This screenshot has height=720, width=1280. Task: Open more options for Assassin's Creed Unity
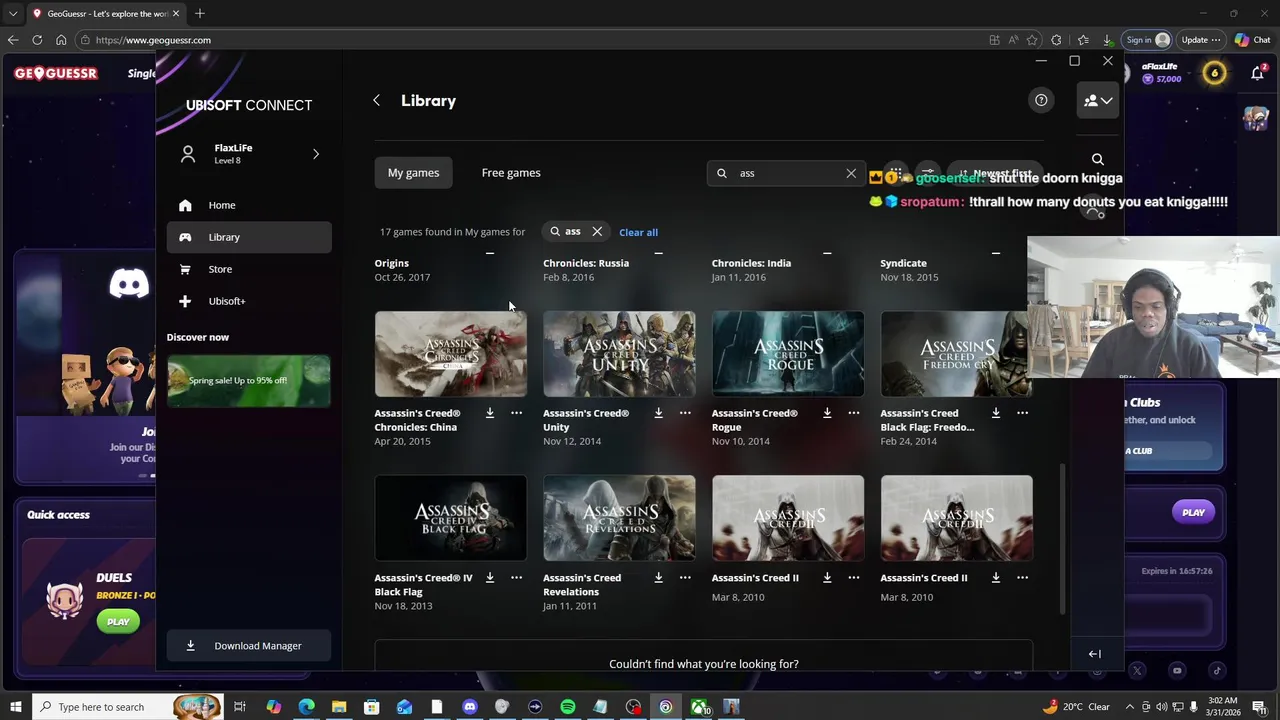pyautogui.click(x=685, y=413)
